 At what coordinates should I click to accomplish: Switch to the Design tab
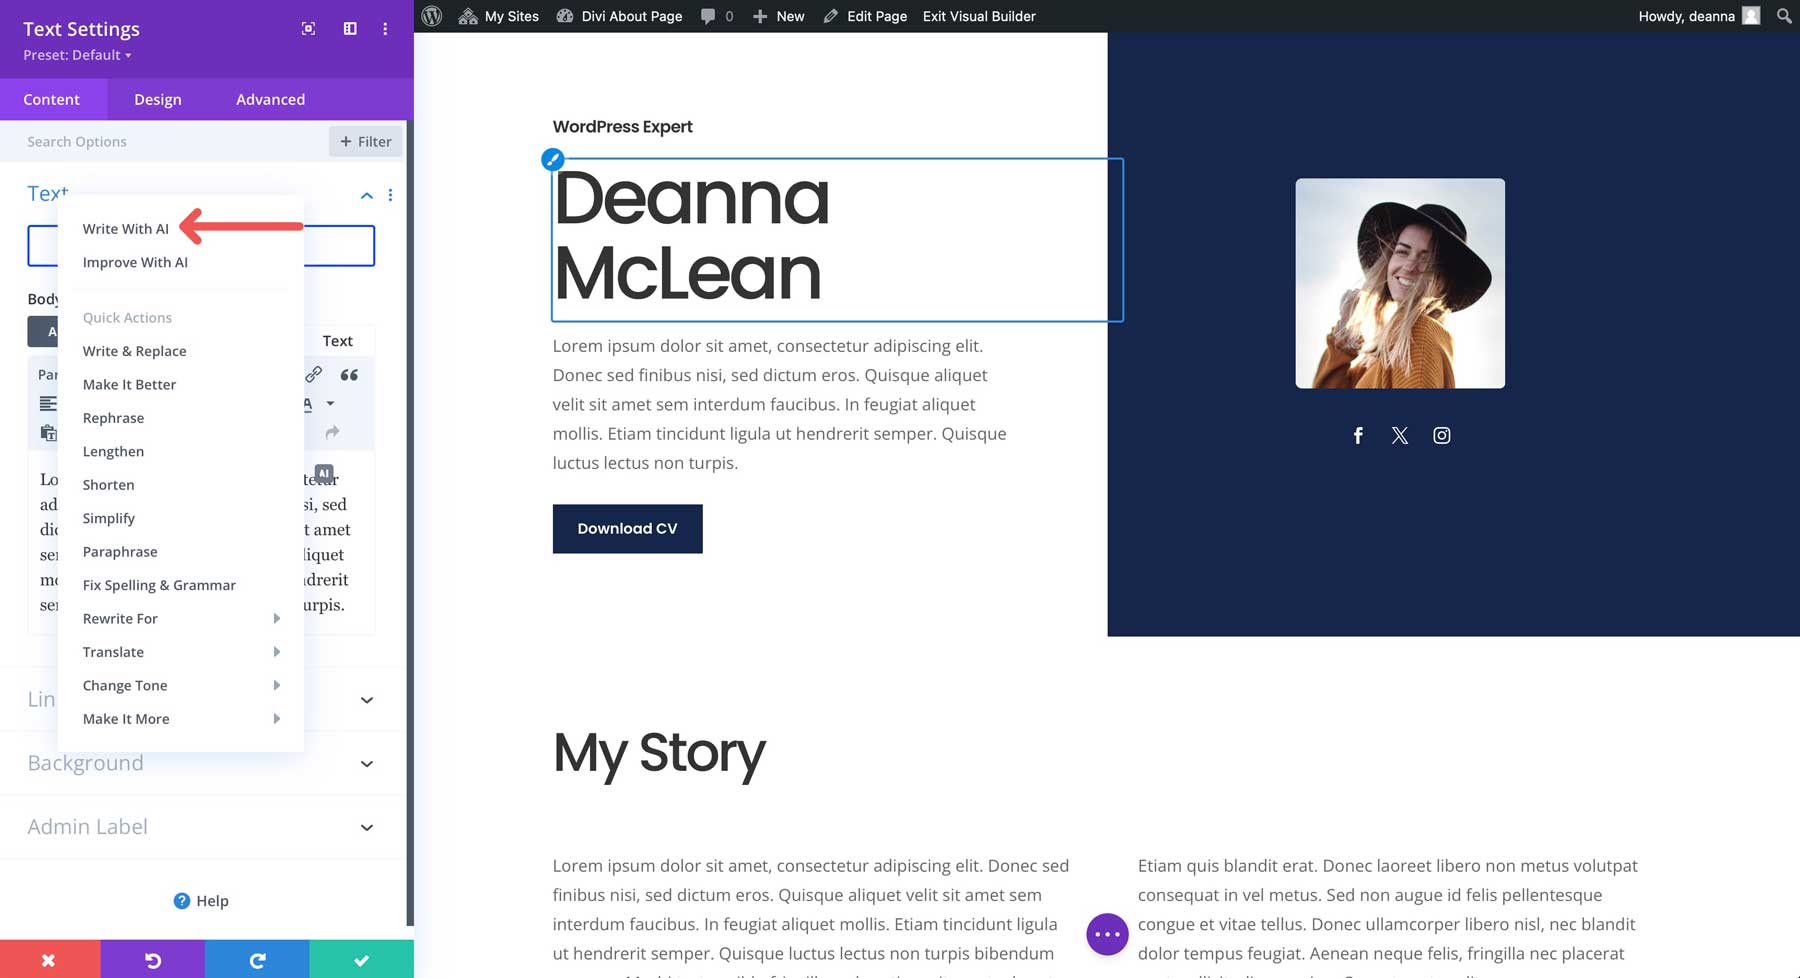(158, 99)
